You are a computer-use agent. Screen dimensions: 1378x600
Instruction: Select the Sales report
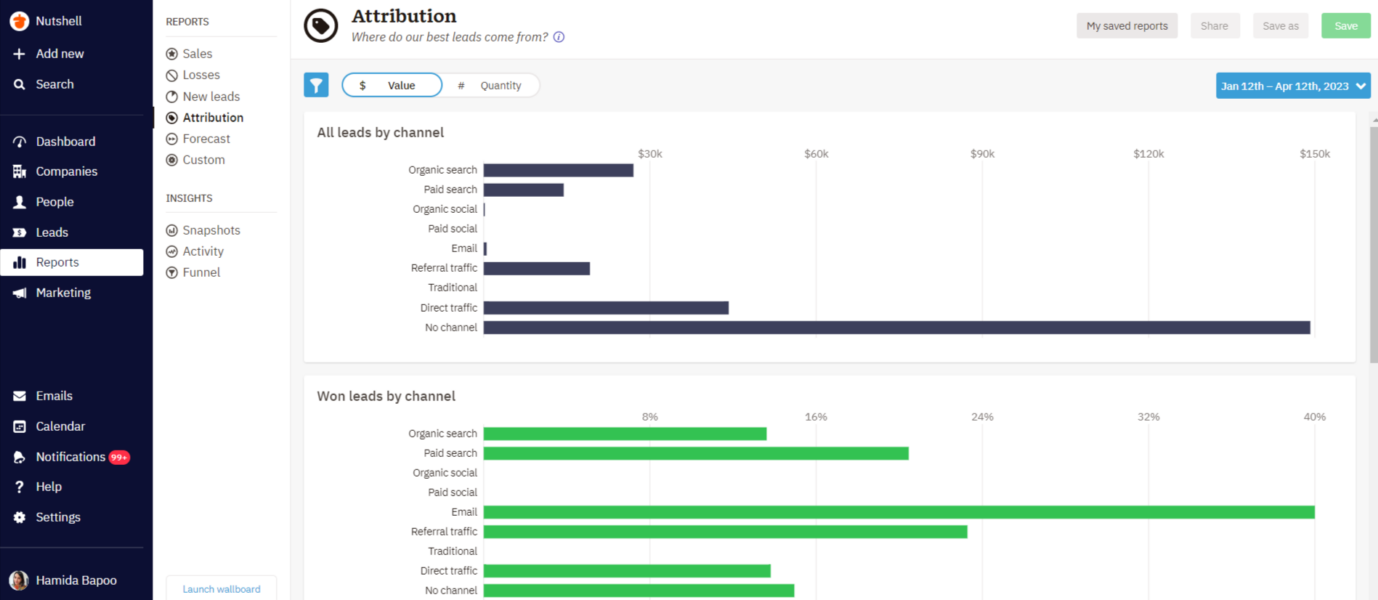tap(196, 53)
